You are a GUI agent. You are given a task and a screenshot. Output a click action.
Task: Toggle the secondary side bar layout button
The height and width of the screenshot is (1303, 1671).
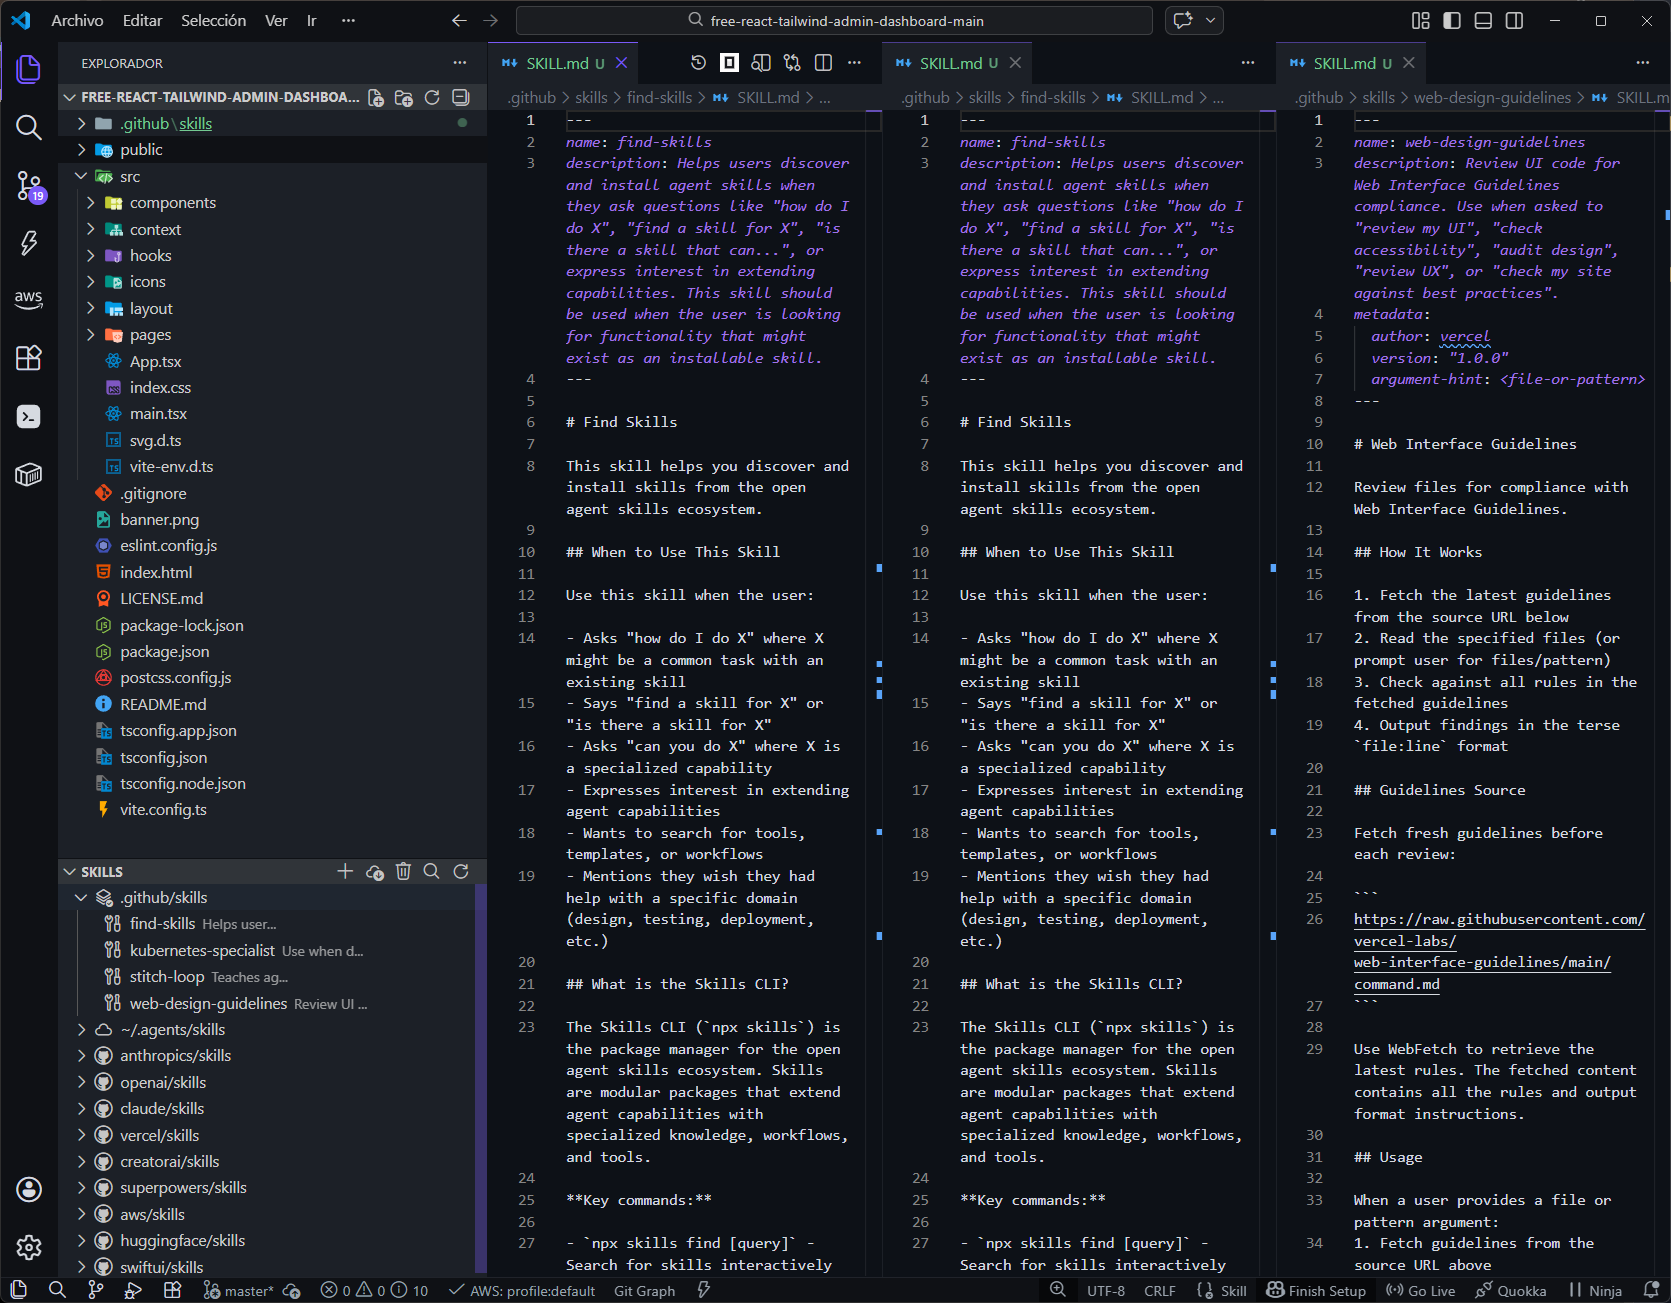(1514, 20)
